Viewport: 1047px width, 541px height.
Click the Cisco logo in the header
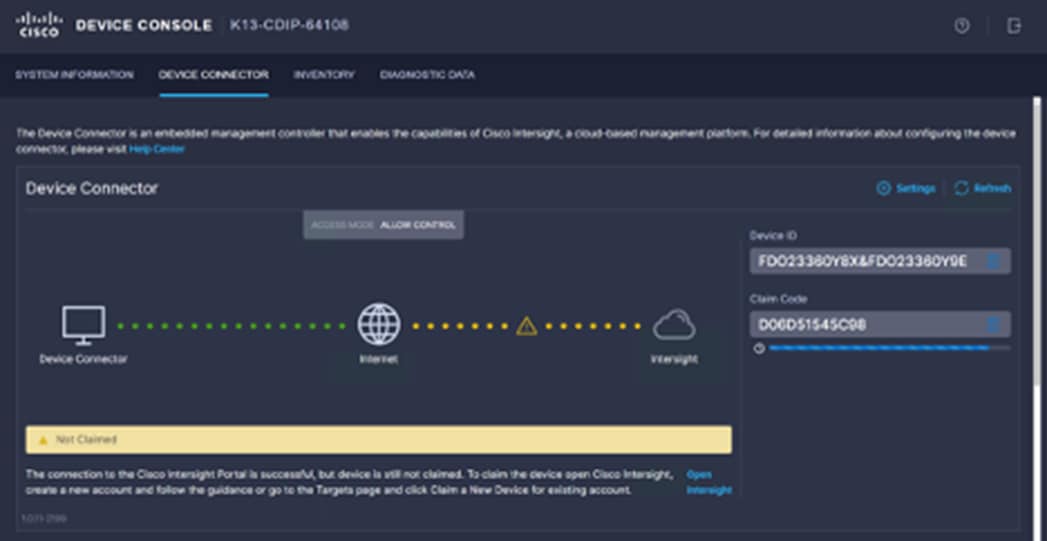pyautogui.click(x=39, y=25)
